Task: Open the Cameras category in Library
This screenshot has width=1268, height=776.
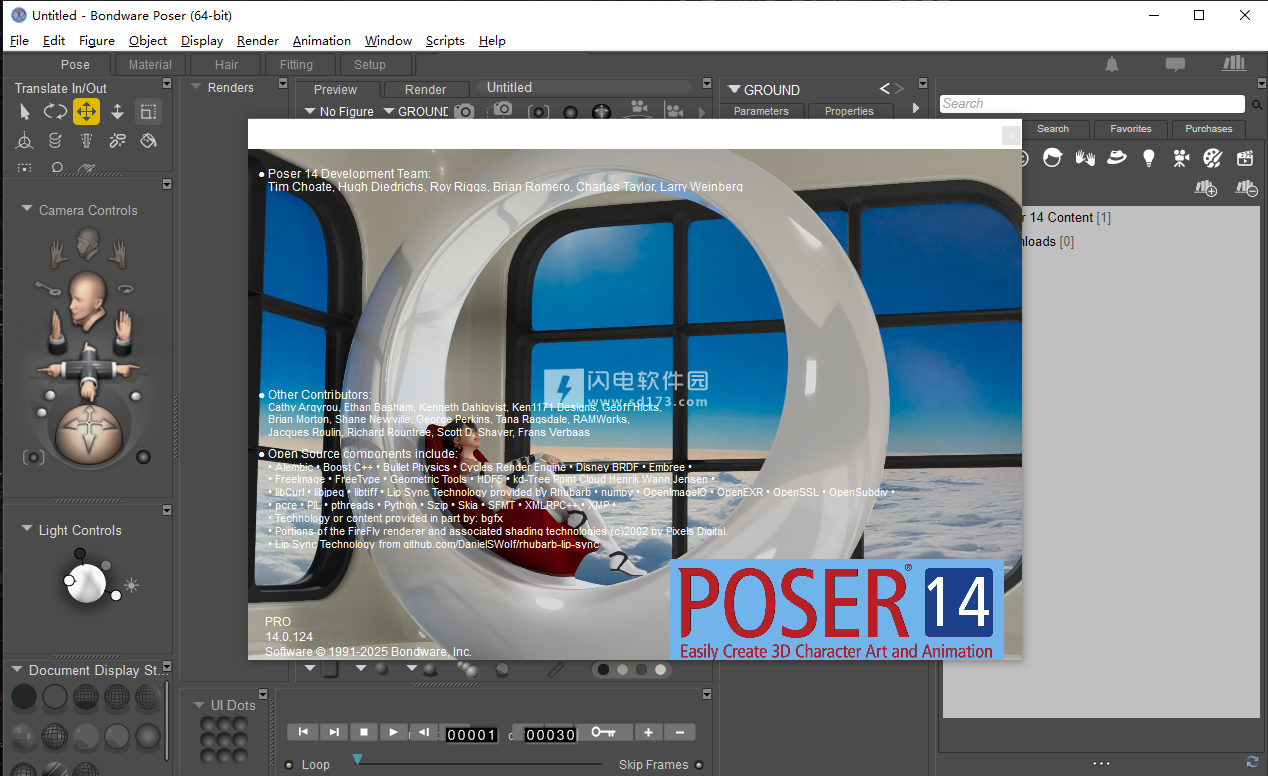Action: coord(1181,158)
